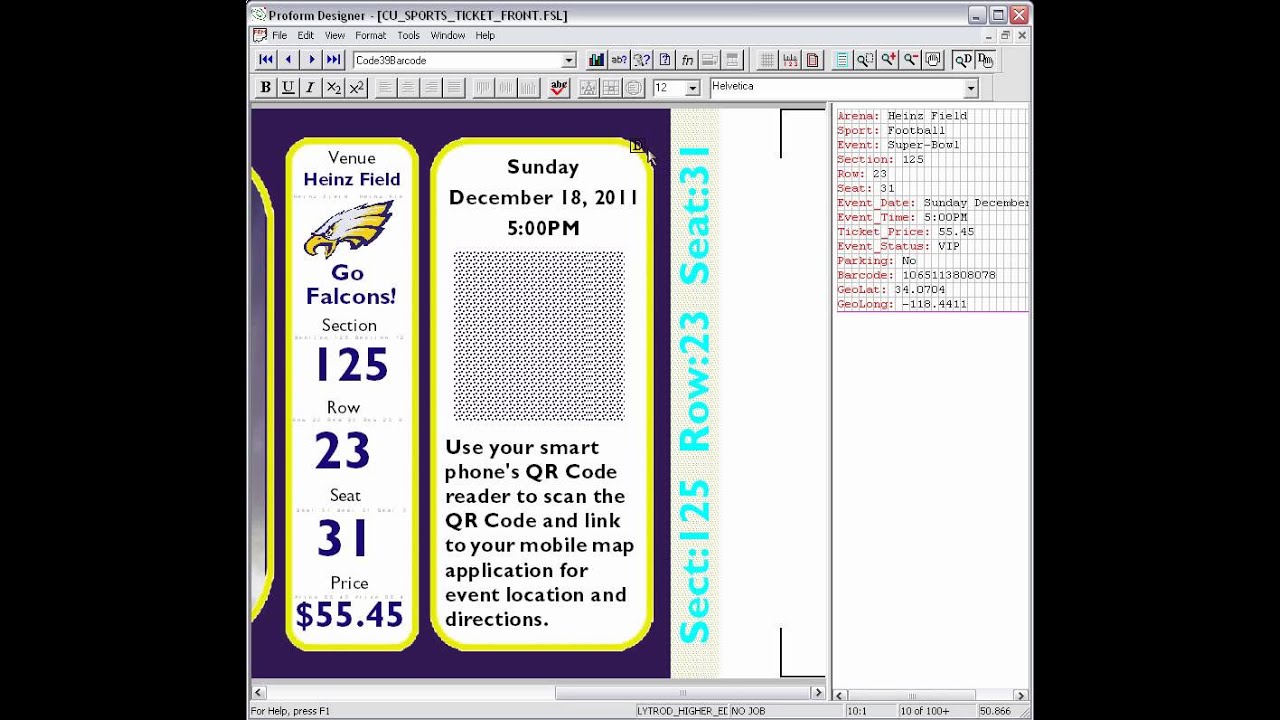Open the File menu
This screenshot has height=720, width=1280.
279,35
